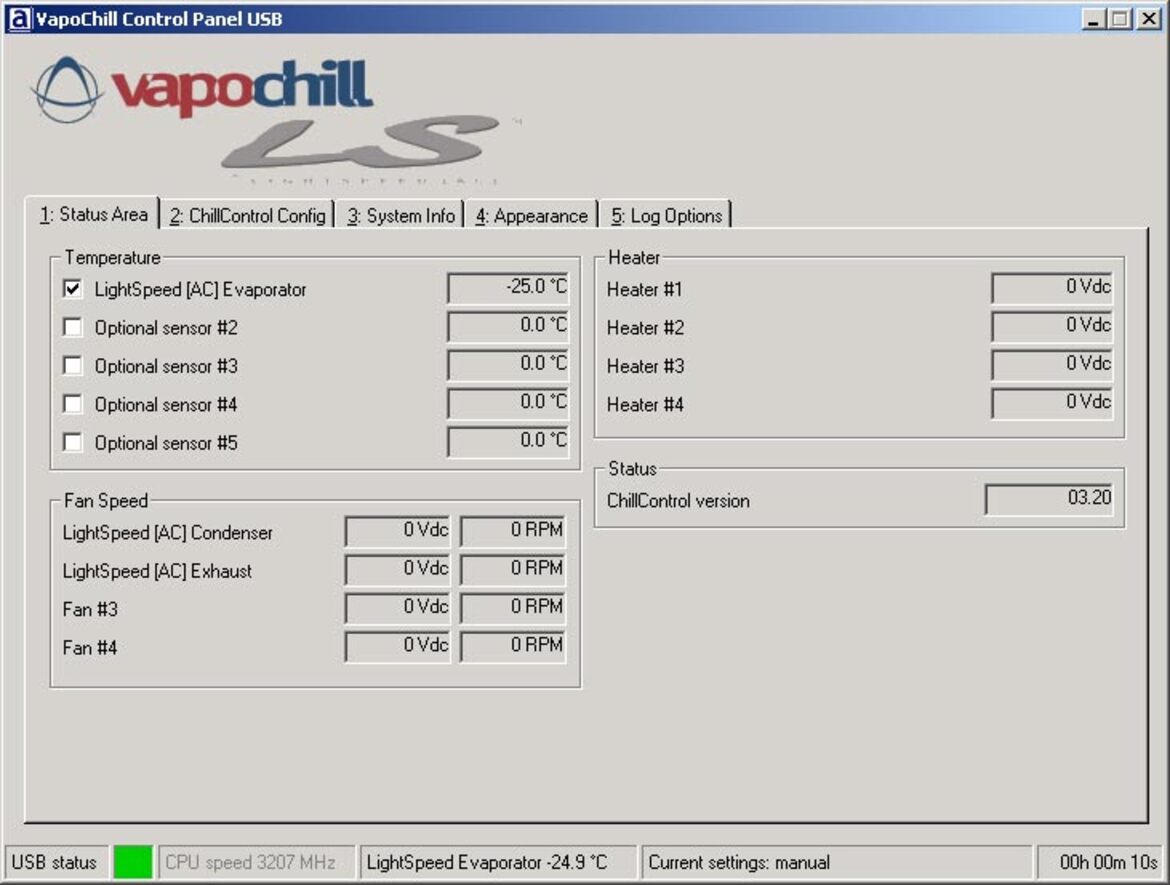Click the 'LightSpeed [AC] Evaporator' label
This screenshot has height=885, width=1170.
(201, 290)
